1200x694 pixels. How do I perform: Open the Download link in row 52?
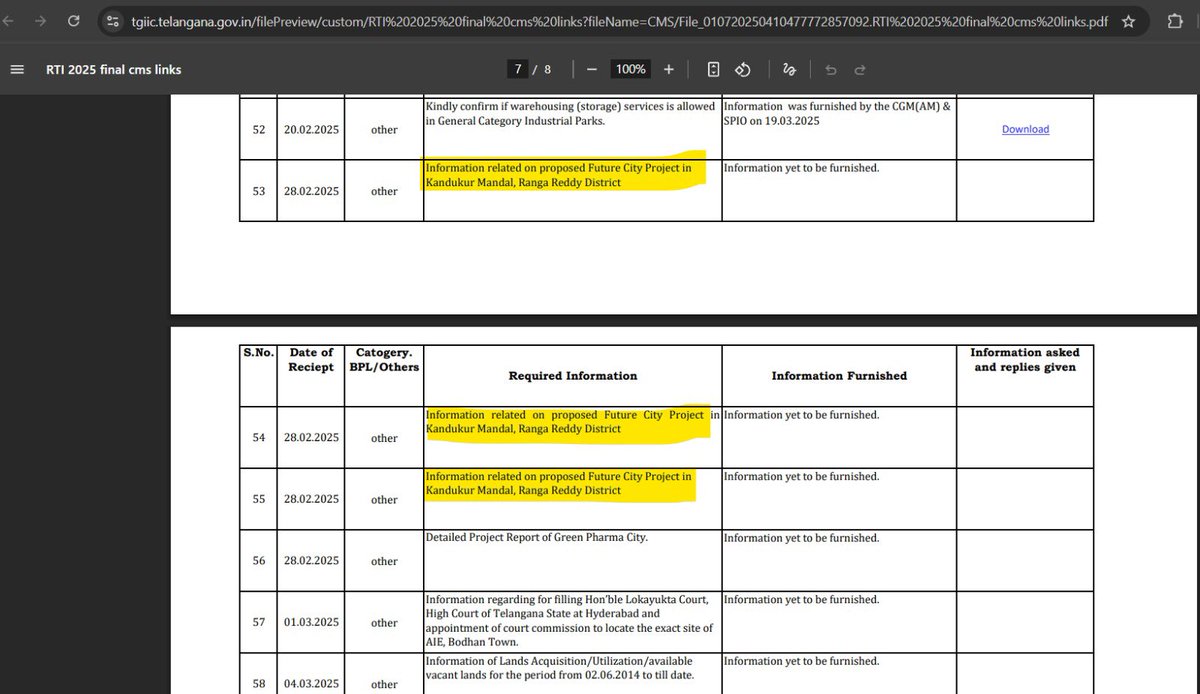click(1024, 129)
